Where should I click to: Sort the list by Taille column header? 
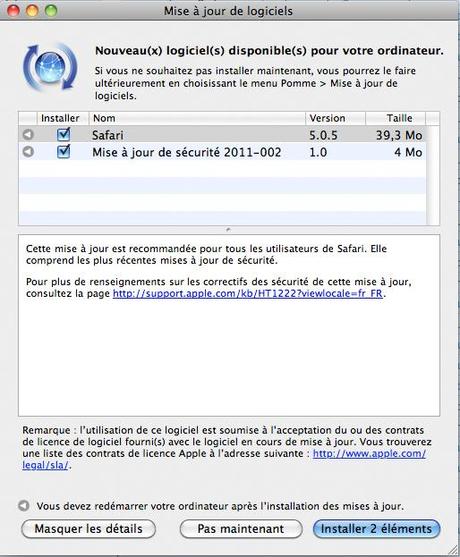pyautogui.click(x=395, y=118)
